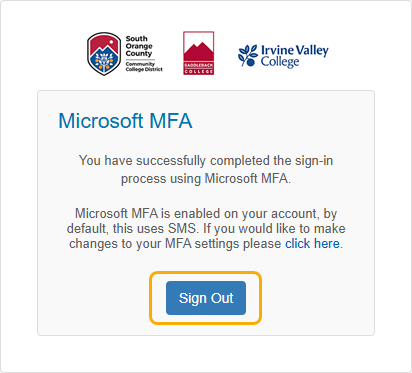Screen dimensions: 412x373
Task: Open the 'click here' MFA settings link
Action: click(x=312, y=244)
